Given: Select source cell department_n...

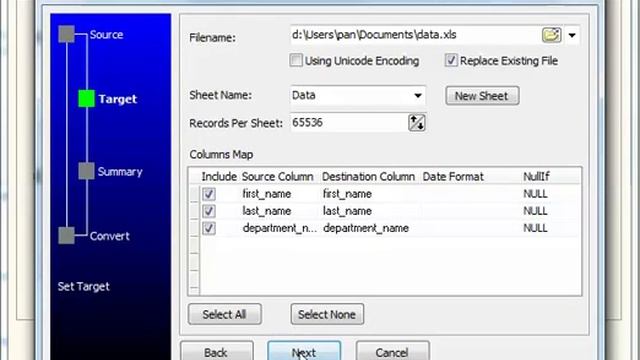Looking at the screenshot, I should (280, 228).
